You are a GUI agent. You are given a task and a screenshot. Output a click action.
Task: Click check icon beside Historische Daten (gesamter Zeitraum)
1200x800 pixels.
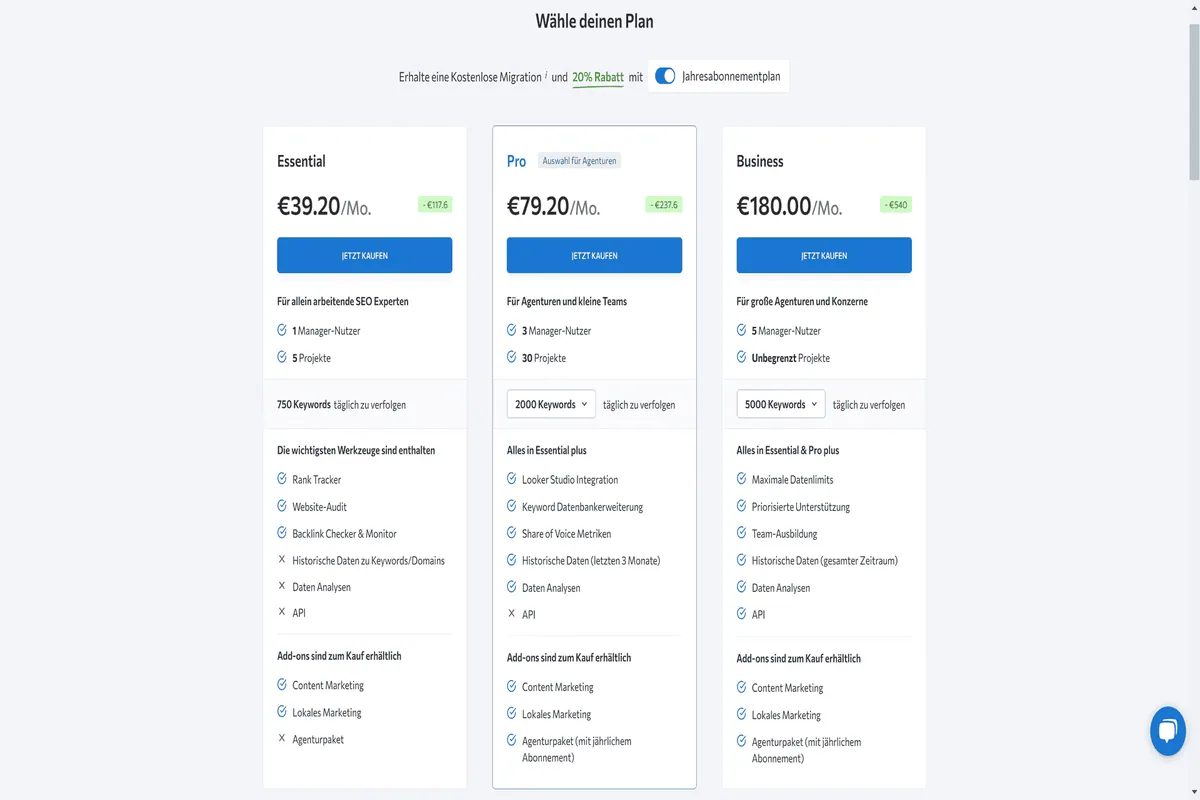(742, 560)
